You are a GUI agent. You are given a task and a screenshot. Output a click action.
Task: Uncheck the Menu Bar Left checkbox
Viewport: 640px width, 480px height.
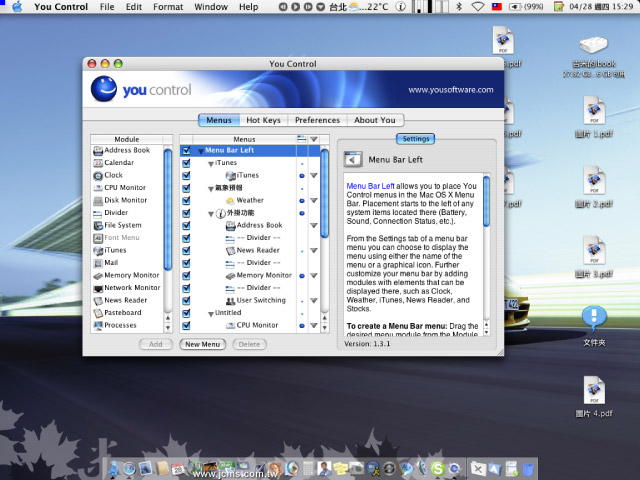(186, 150)
